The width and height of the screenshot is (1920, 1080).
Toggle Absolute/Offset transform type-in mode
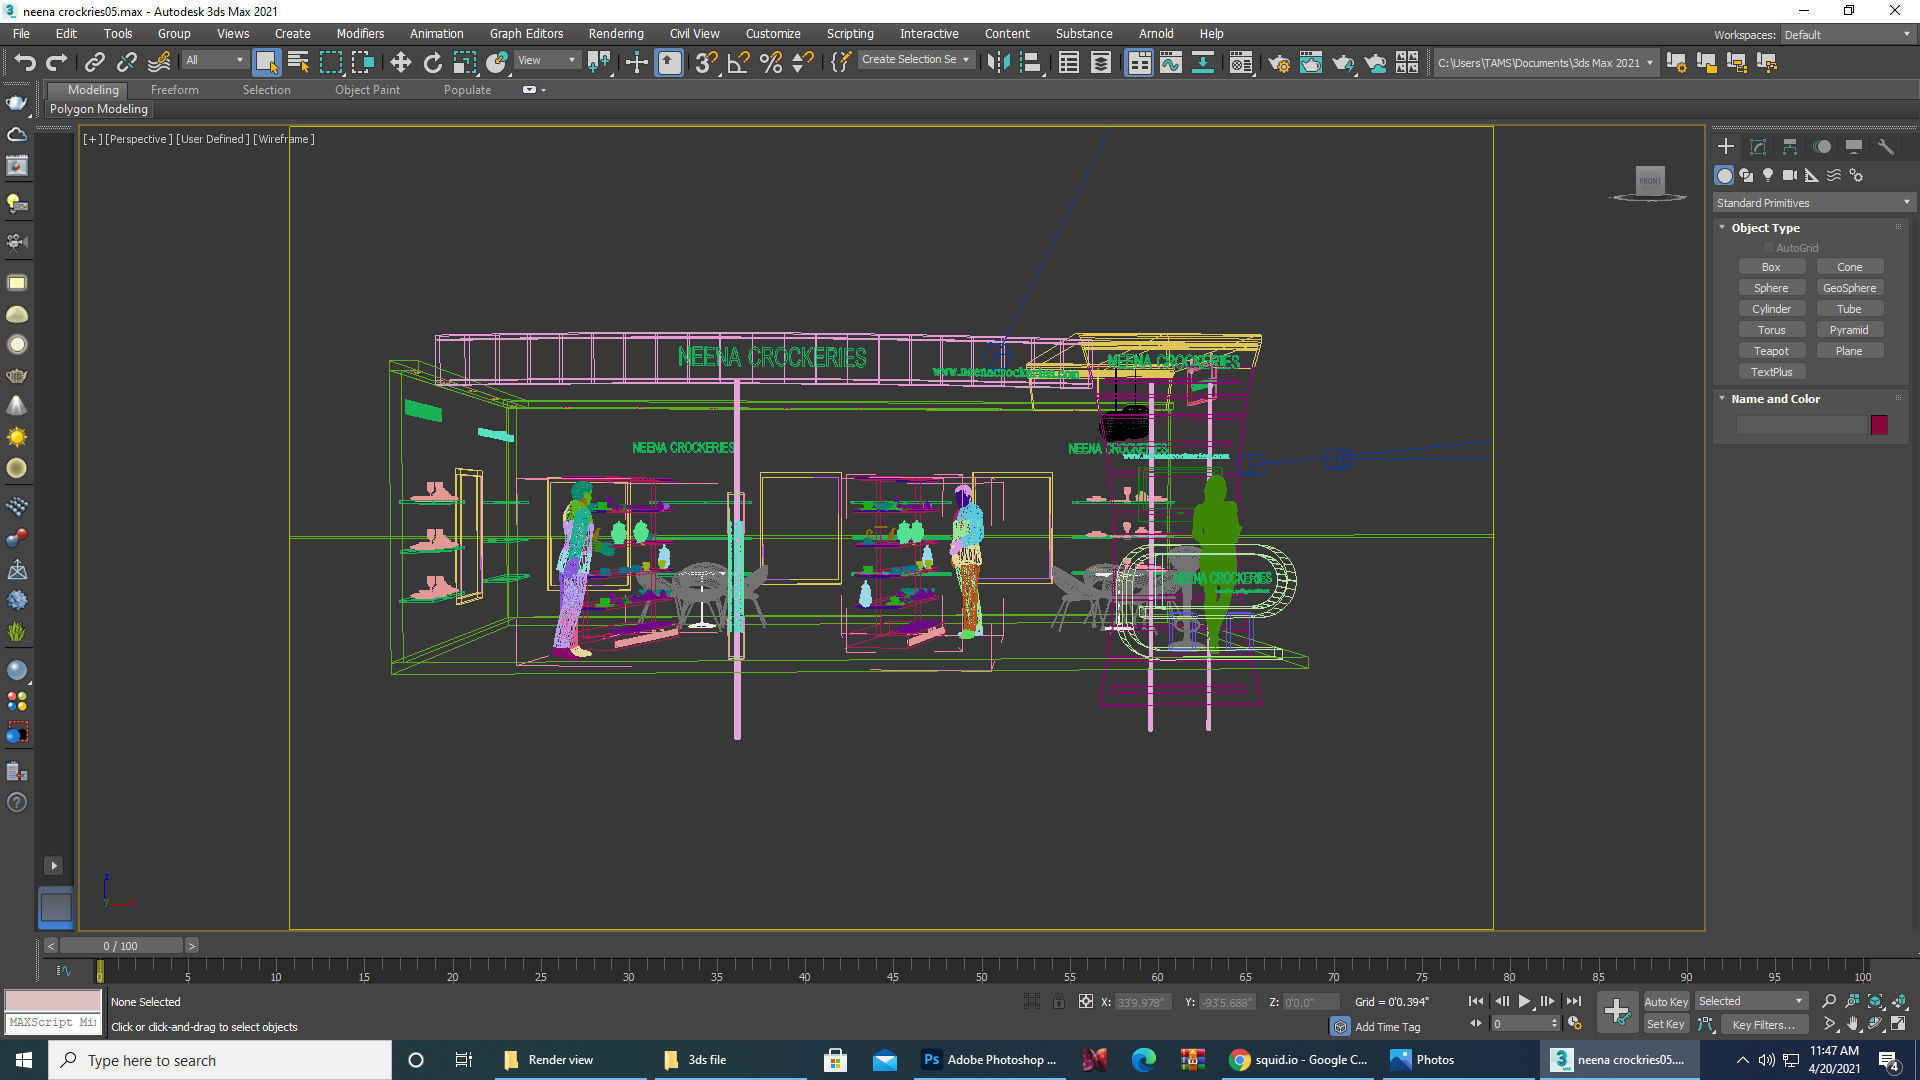click(x=1085, y=1001)
